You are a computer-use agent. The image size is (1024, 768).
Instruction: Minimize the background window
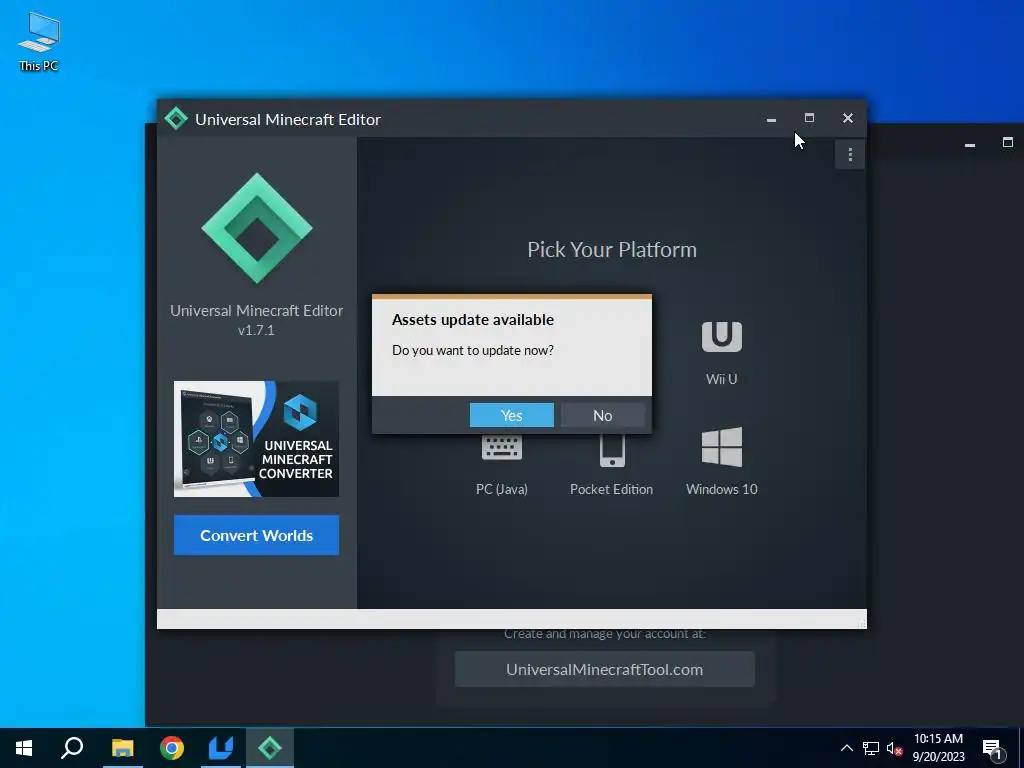(970, 144)
